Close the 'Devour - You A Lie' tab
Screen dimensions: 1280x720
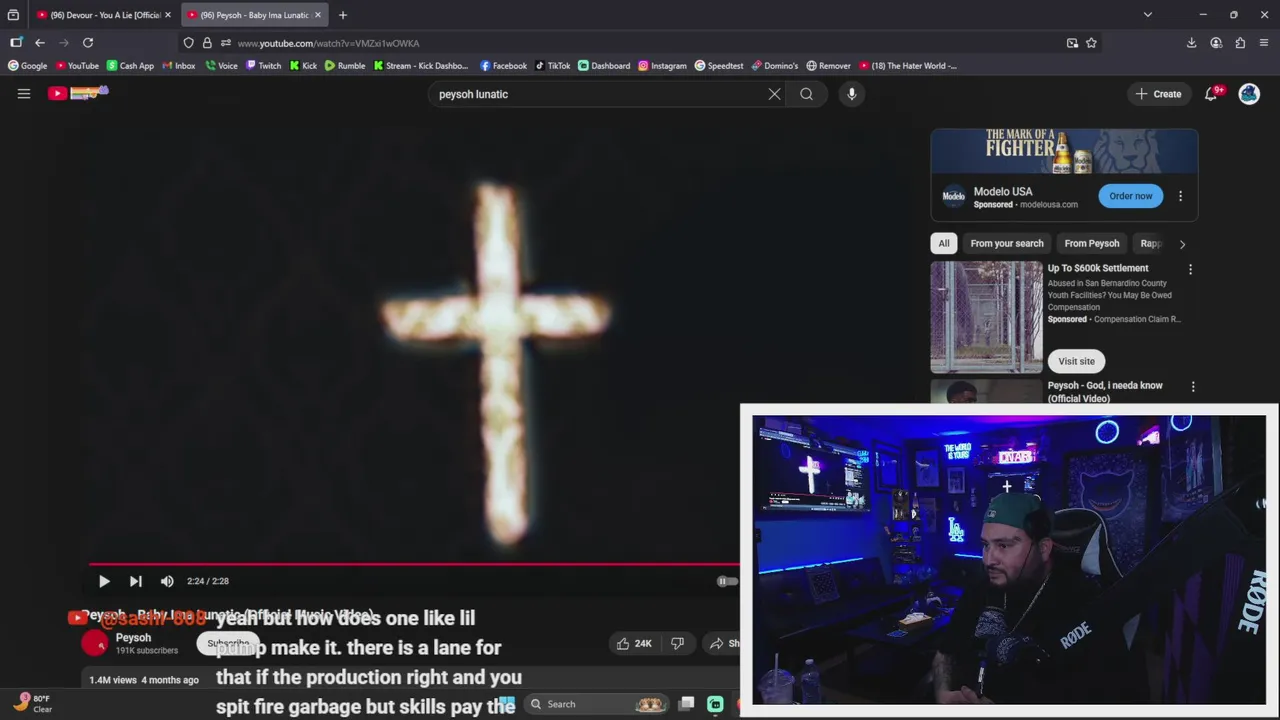(167, 15)
